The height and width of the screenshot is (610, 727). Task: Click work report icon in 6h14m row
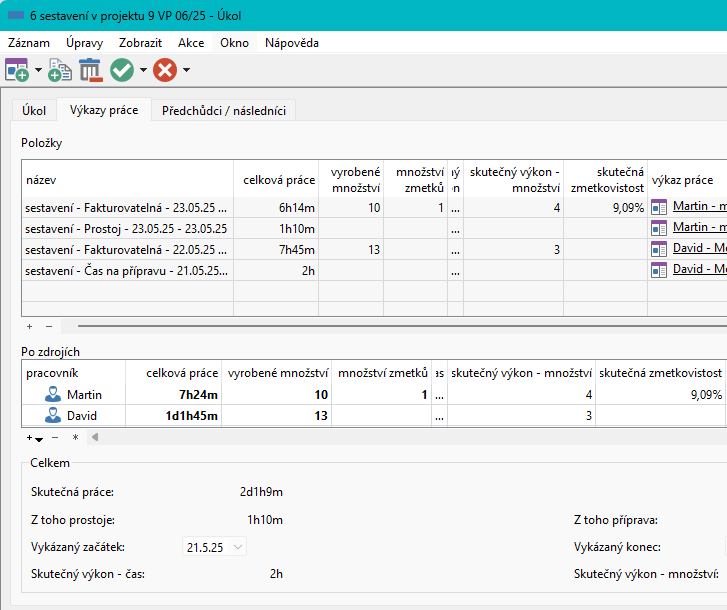pyautogui.click(x=659, y=207)
